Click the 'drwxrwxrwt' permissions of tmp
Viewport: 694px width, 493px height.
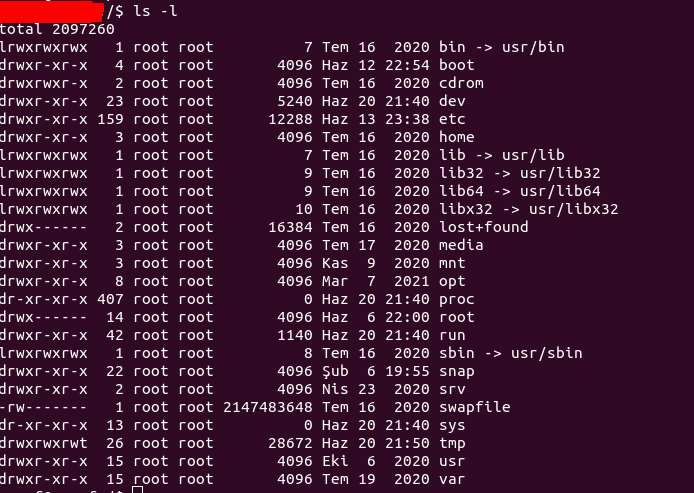pos(44,443)
